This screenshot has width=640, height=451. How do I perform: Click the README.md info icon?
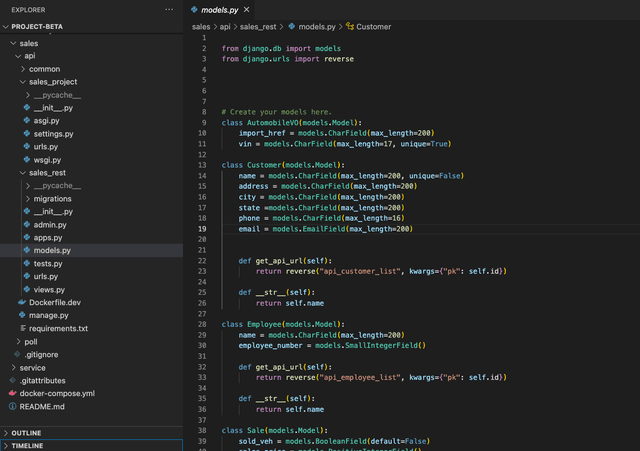pos(12,406)
